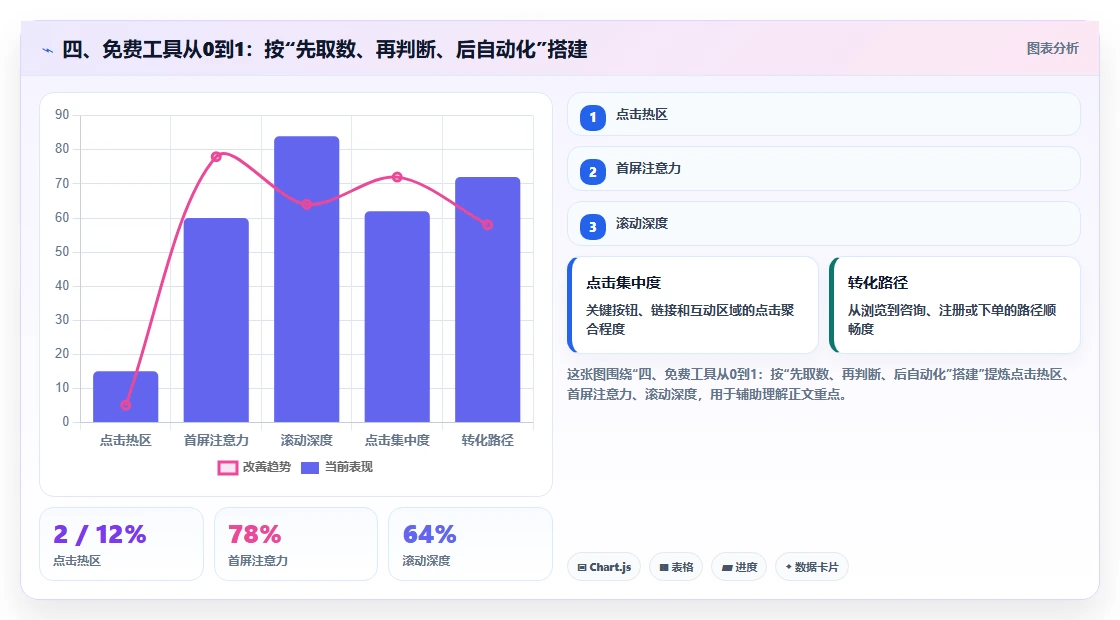Click the 改善趋势 legend label
The height and width of the screenshot is (620, 1120).
[x=266, y=467]
